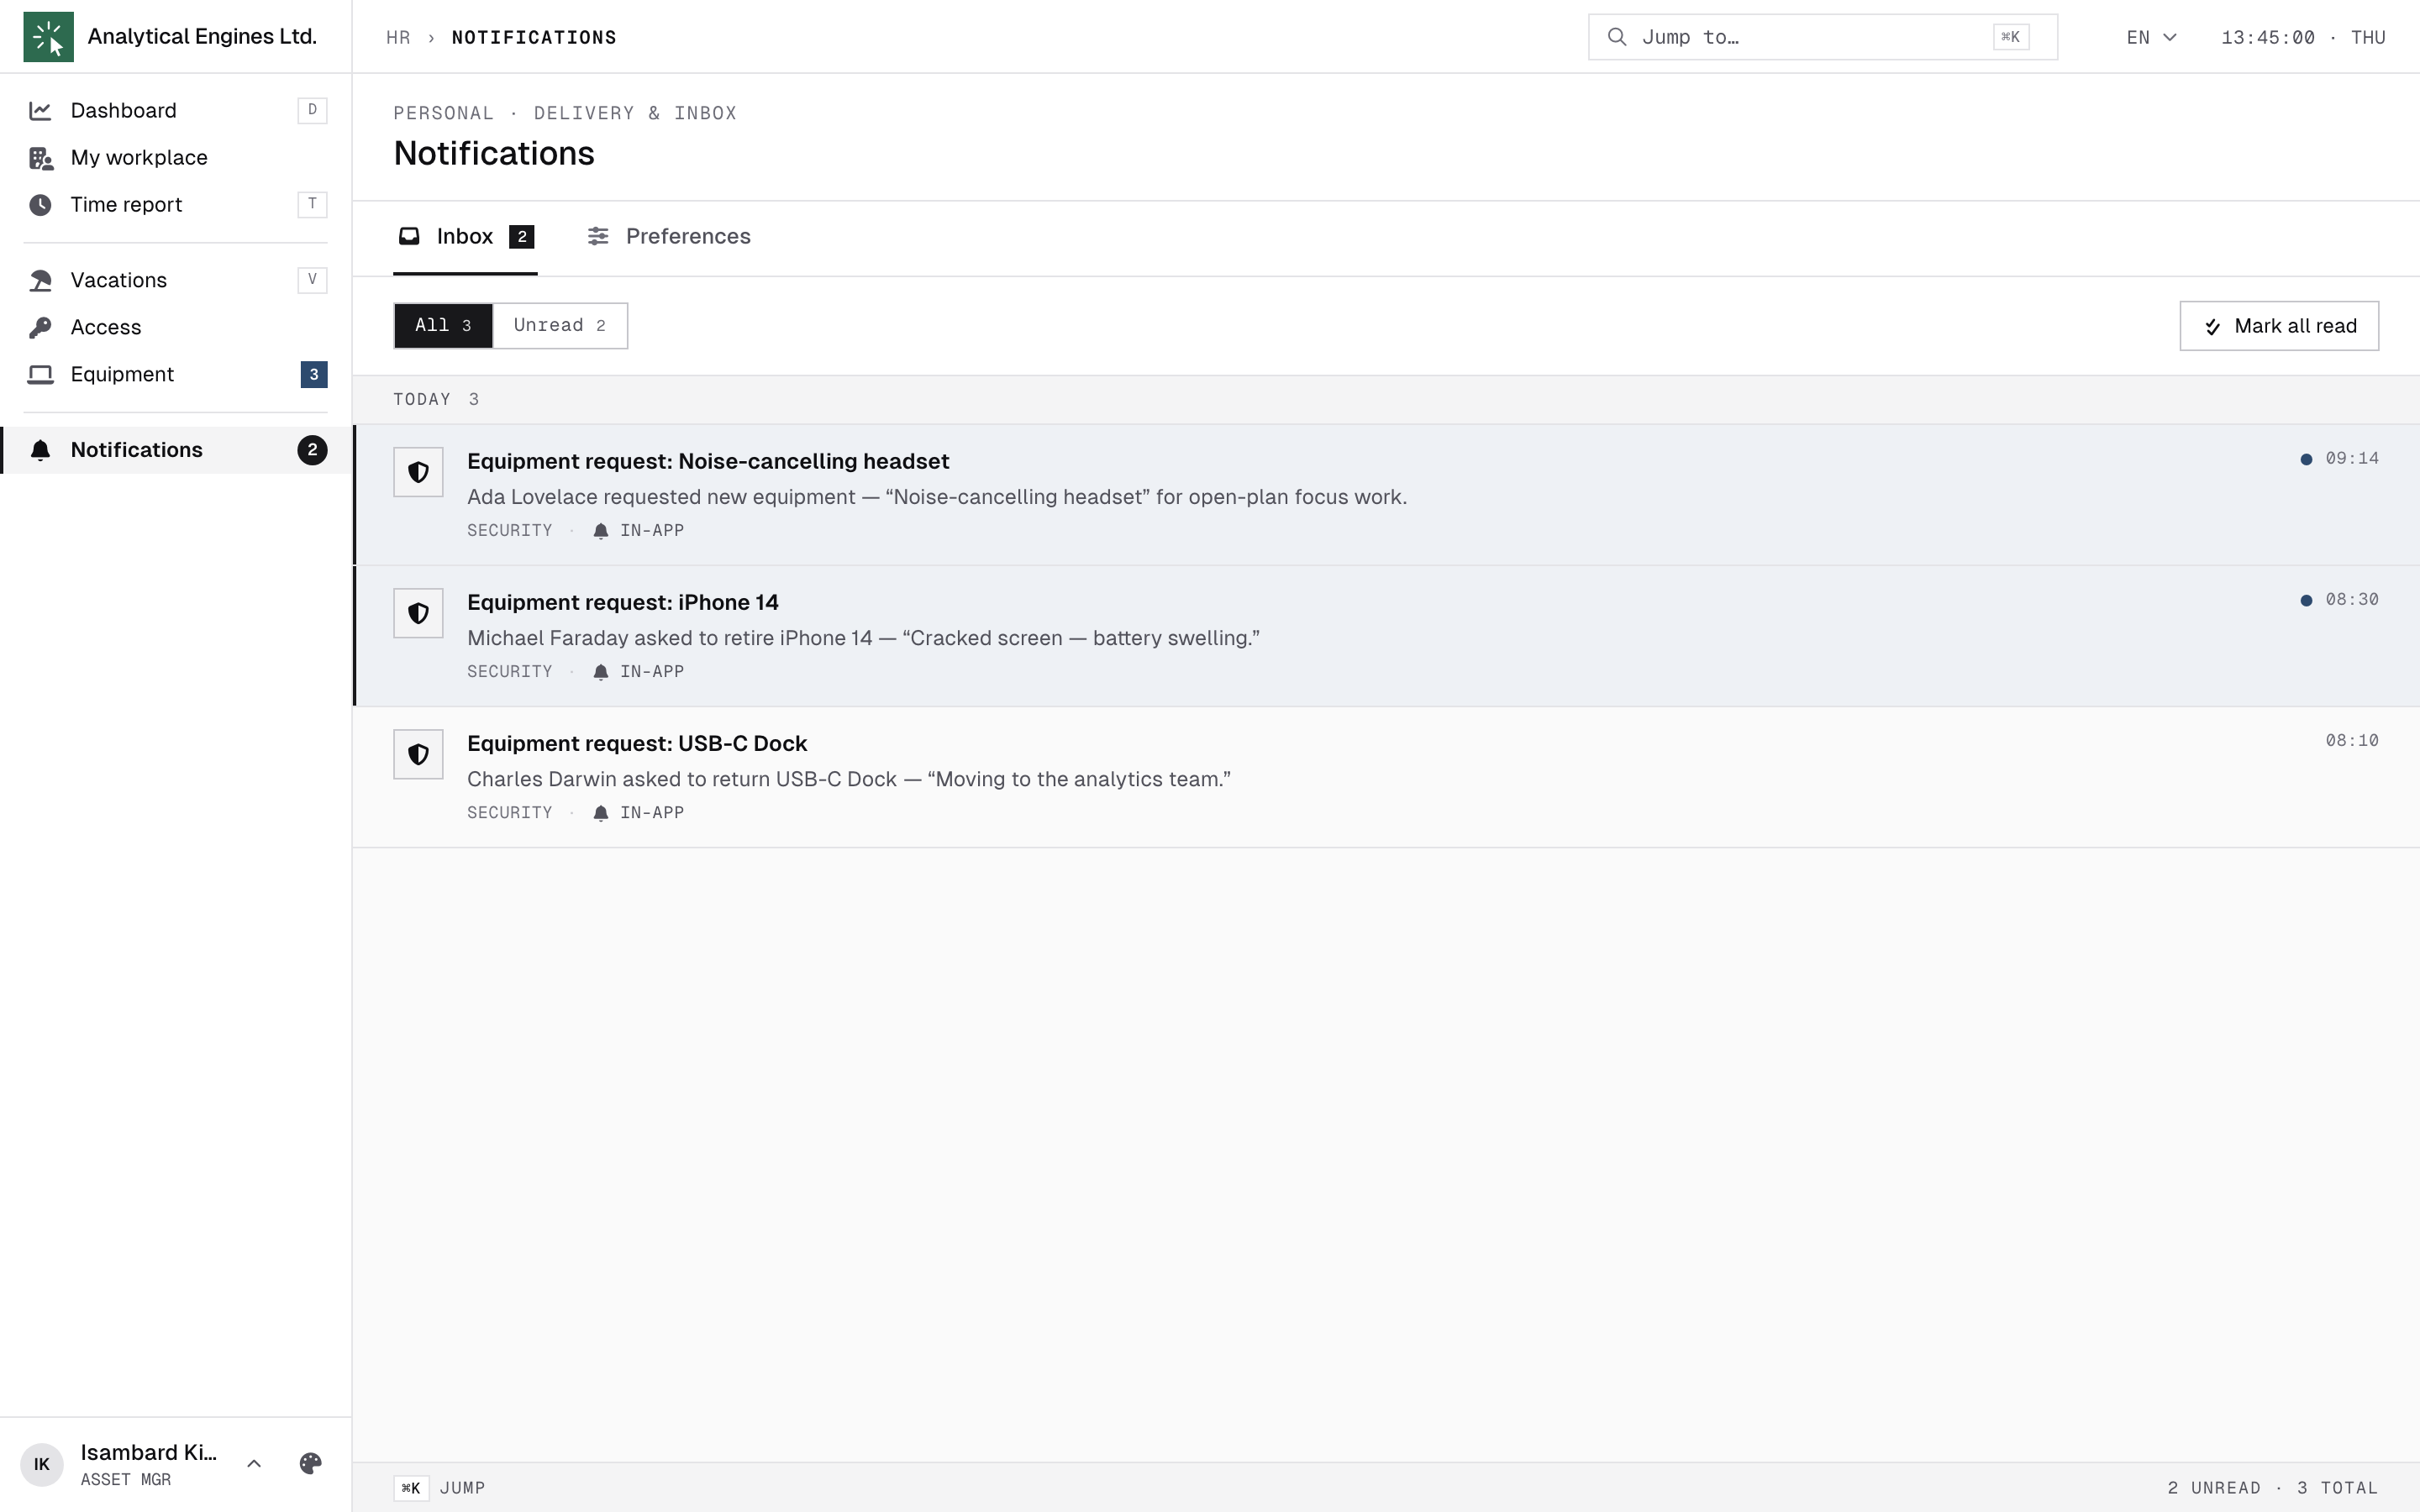The width and height of the screenshot is (2420, 1512).
Task: Click the 13:45:00 · THU clock
Action: coord(2303,37)
